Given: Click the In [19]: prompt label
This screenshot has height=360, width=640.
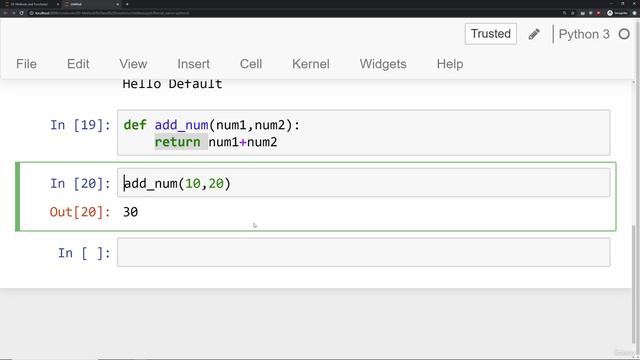Looking at the screenshot, I should pyautogui.click(x=80, y=125).
